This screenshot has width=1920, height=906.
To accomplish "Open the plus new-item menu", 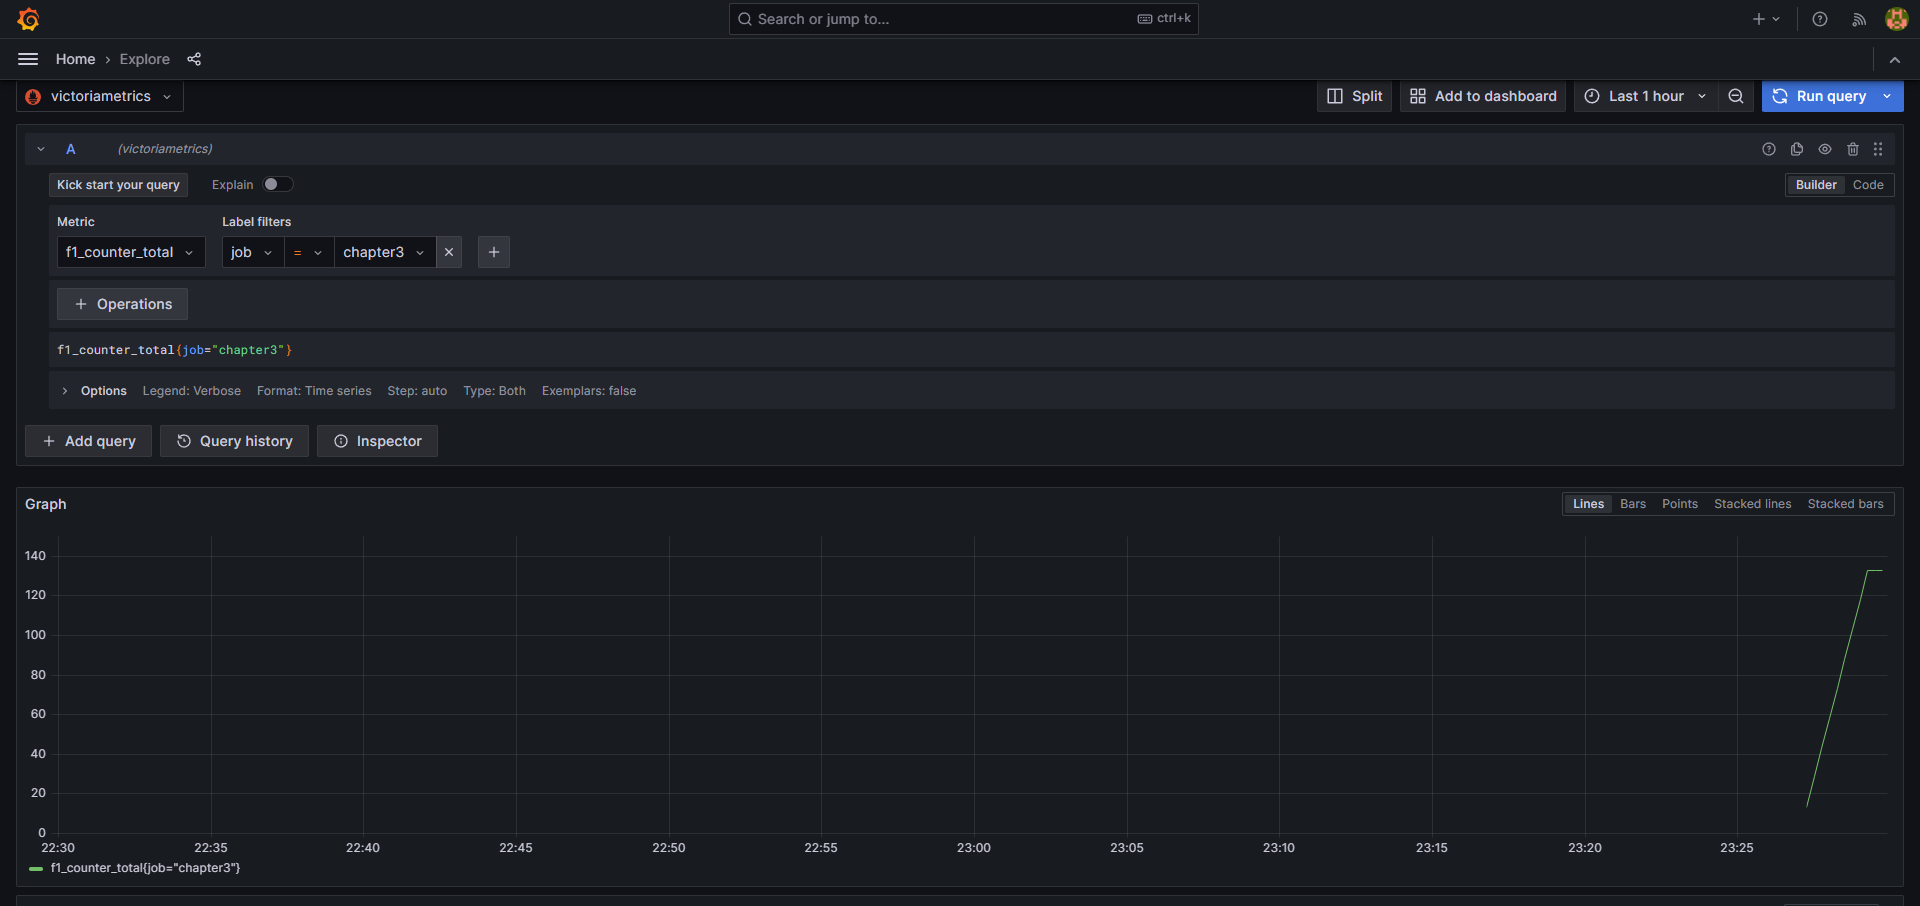I will 1766,19.
